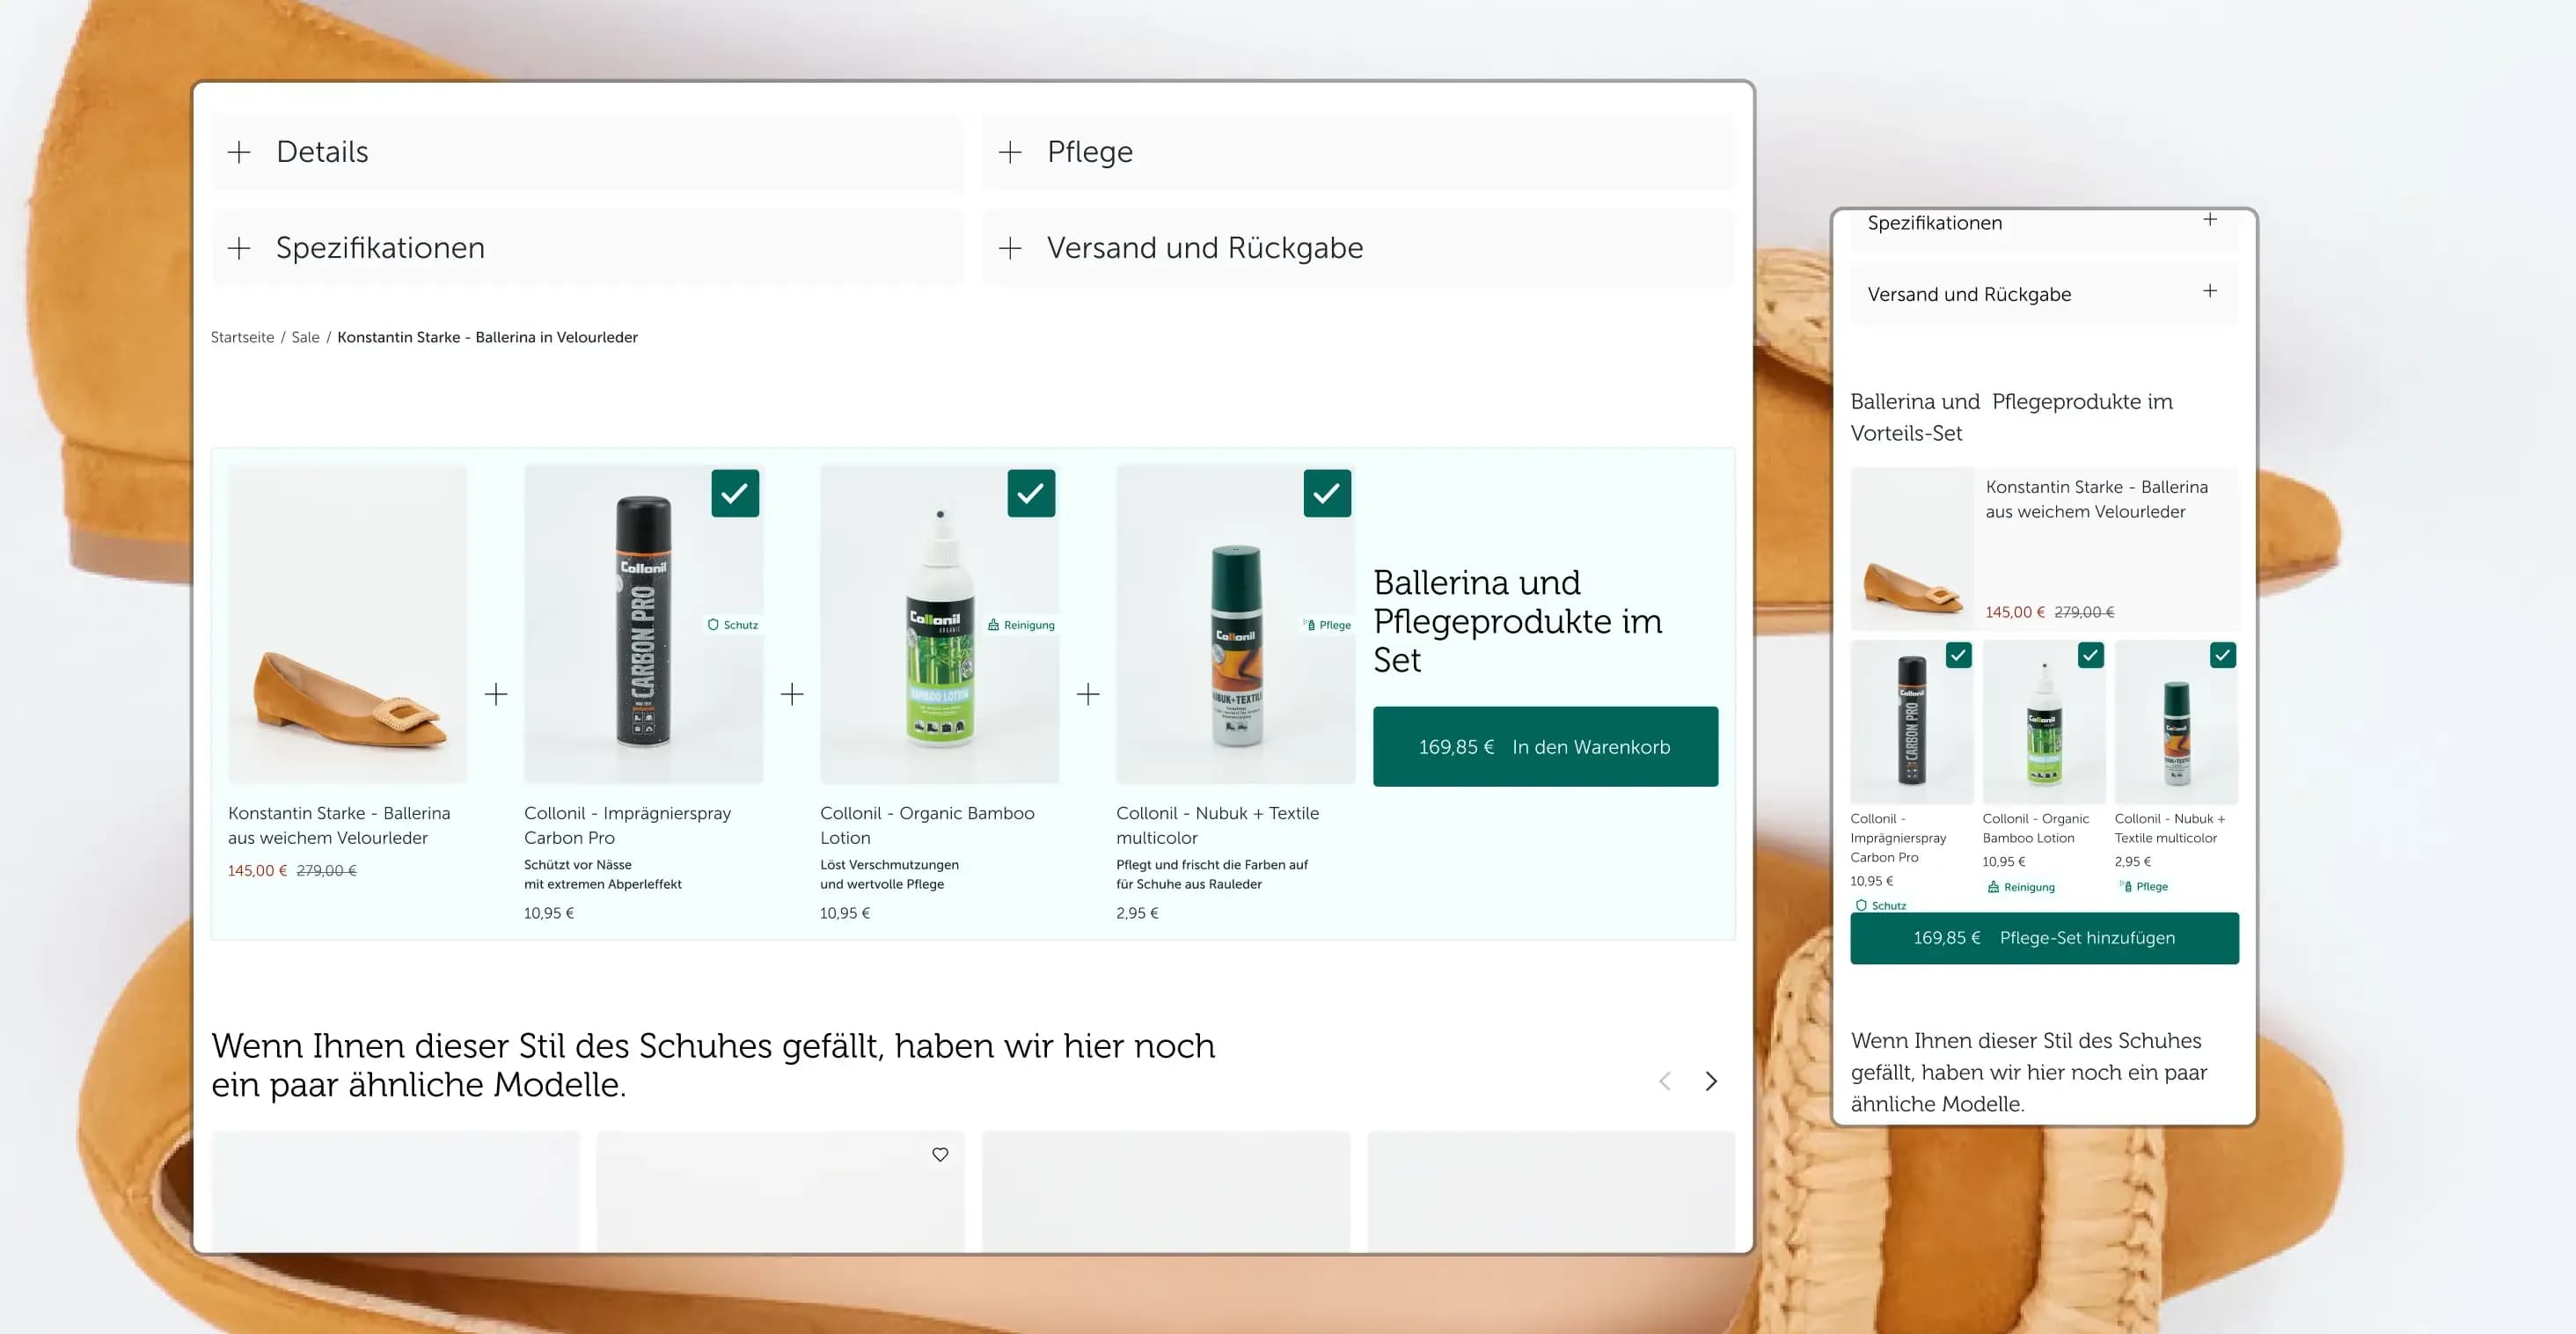Open the Sale breadcrumb link
The image size is (2576, 1334).
[305, 338]
